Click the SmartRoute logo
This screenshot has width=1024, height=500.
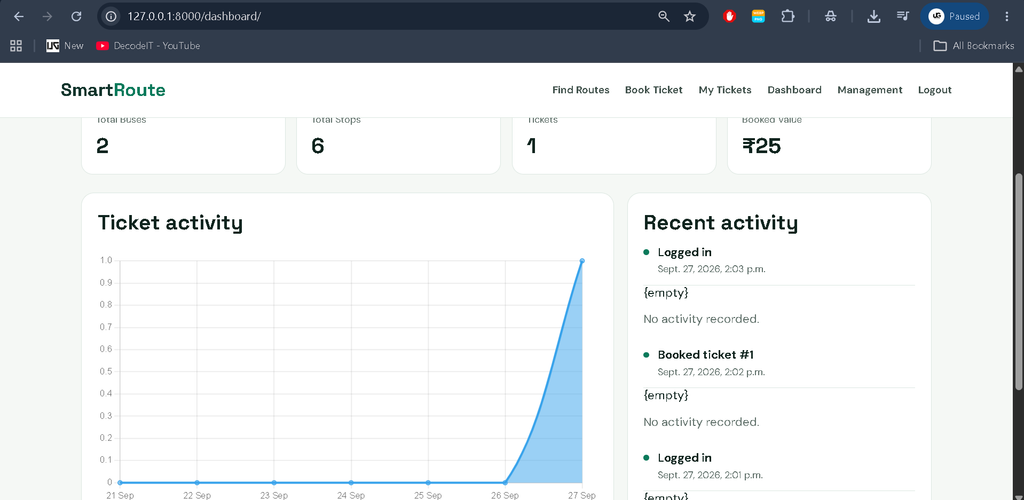coord(113,90)
